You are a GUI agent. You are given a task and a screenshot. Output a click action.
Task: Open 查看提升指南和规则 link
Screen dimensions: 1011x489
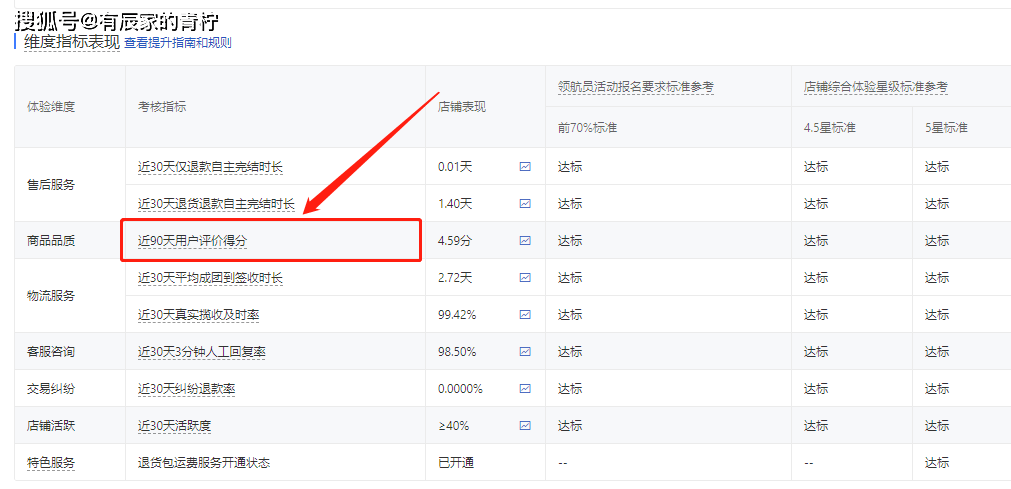pyautogui.click(x=178, y=43)
